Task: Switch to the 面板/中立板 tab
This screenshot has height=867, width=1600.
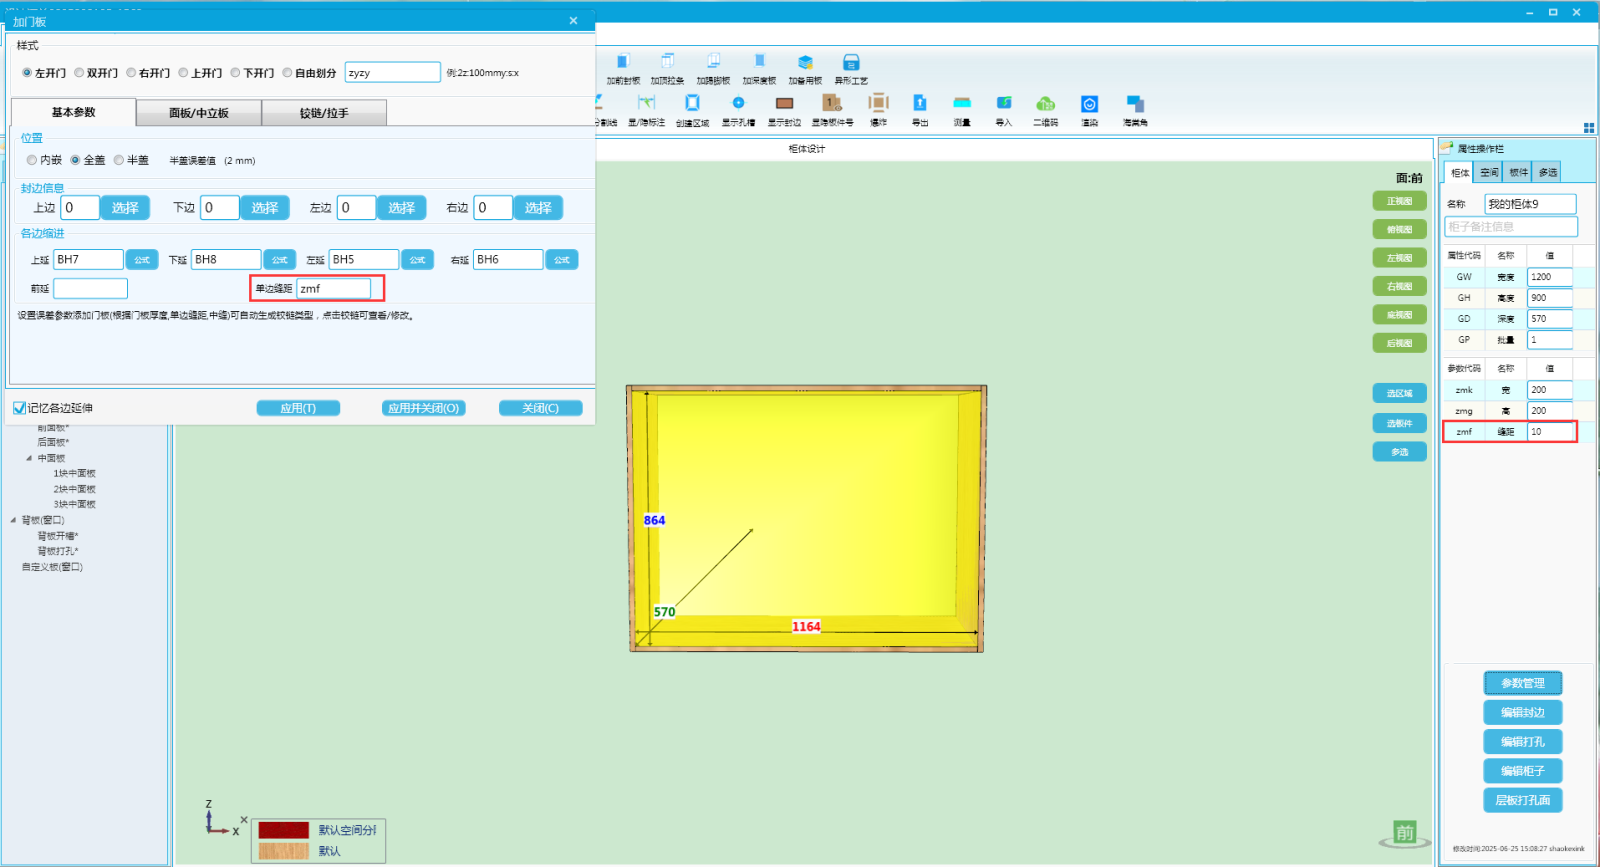Action: point(199,113)
